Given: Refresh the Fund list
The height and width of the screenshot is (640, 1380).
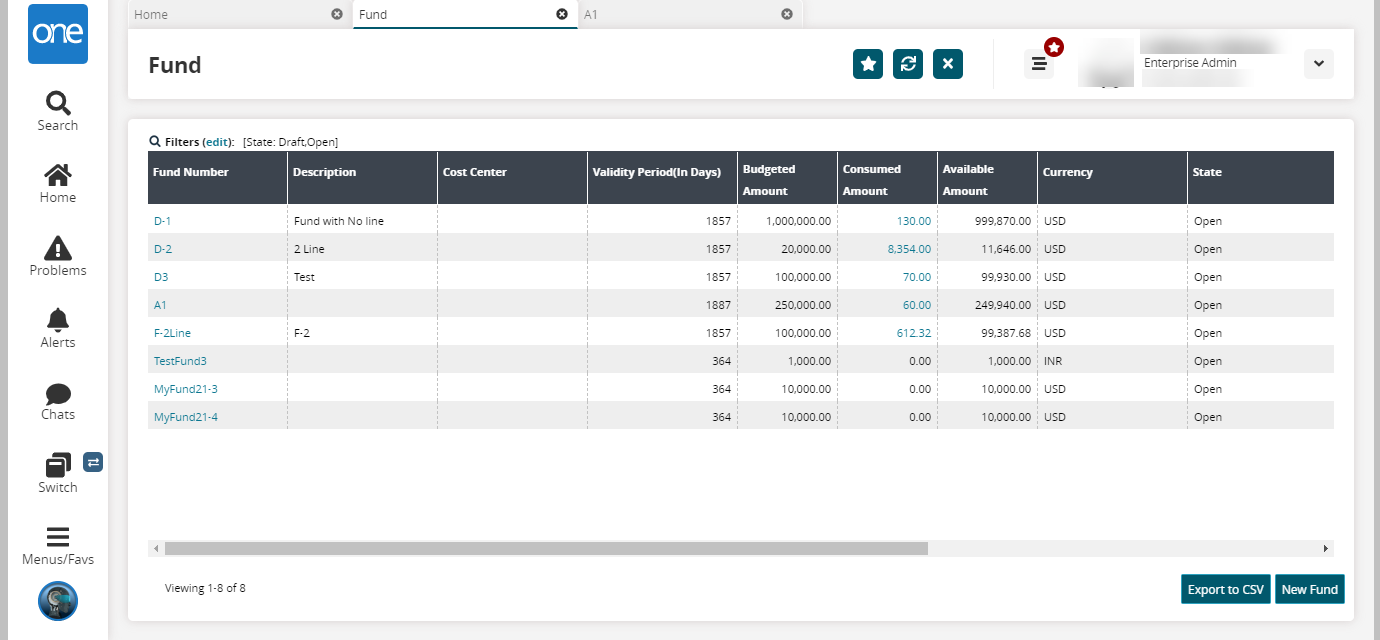Looking at the screenshot, I should click(908, 64).
